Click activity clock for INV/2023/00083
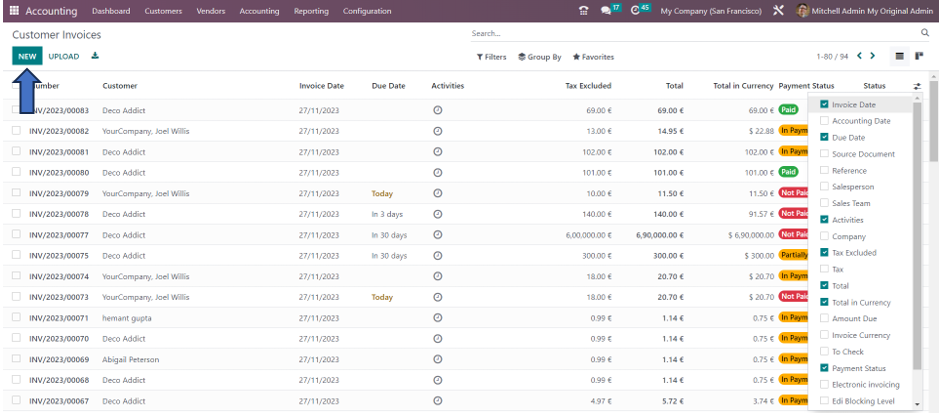 437,110
